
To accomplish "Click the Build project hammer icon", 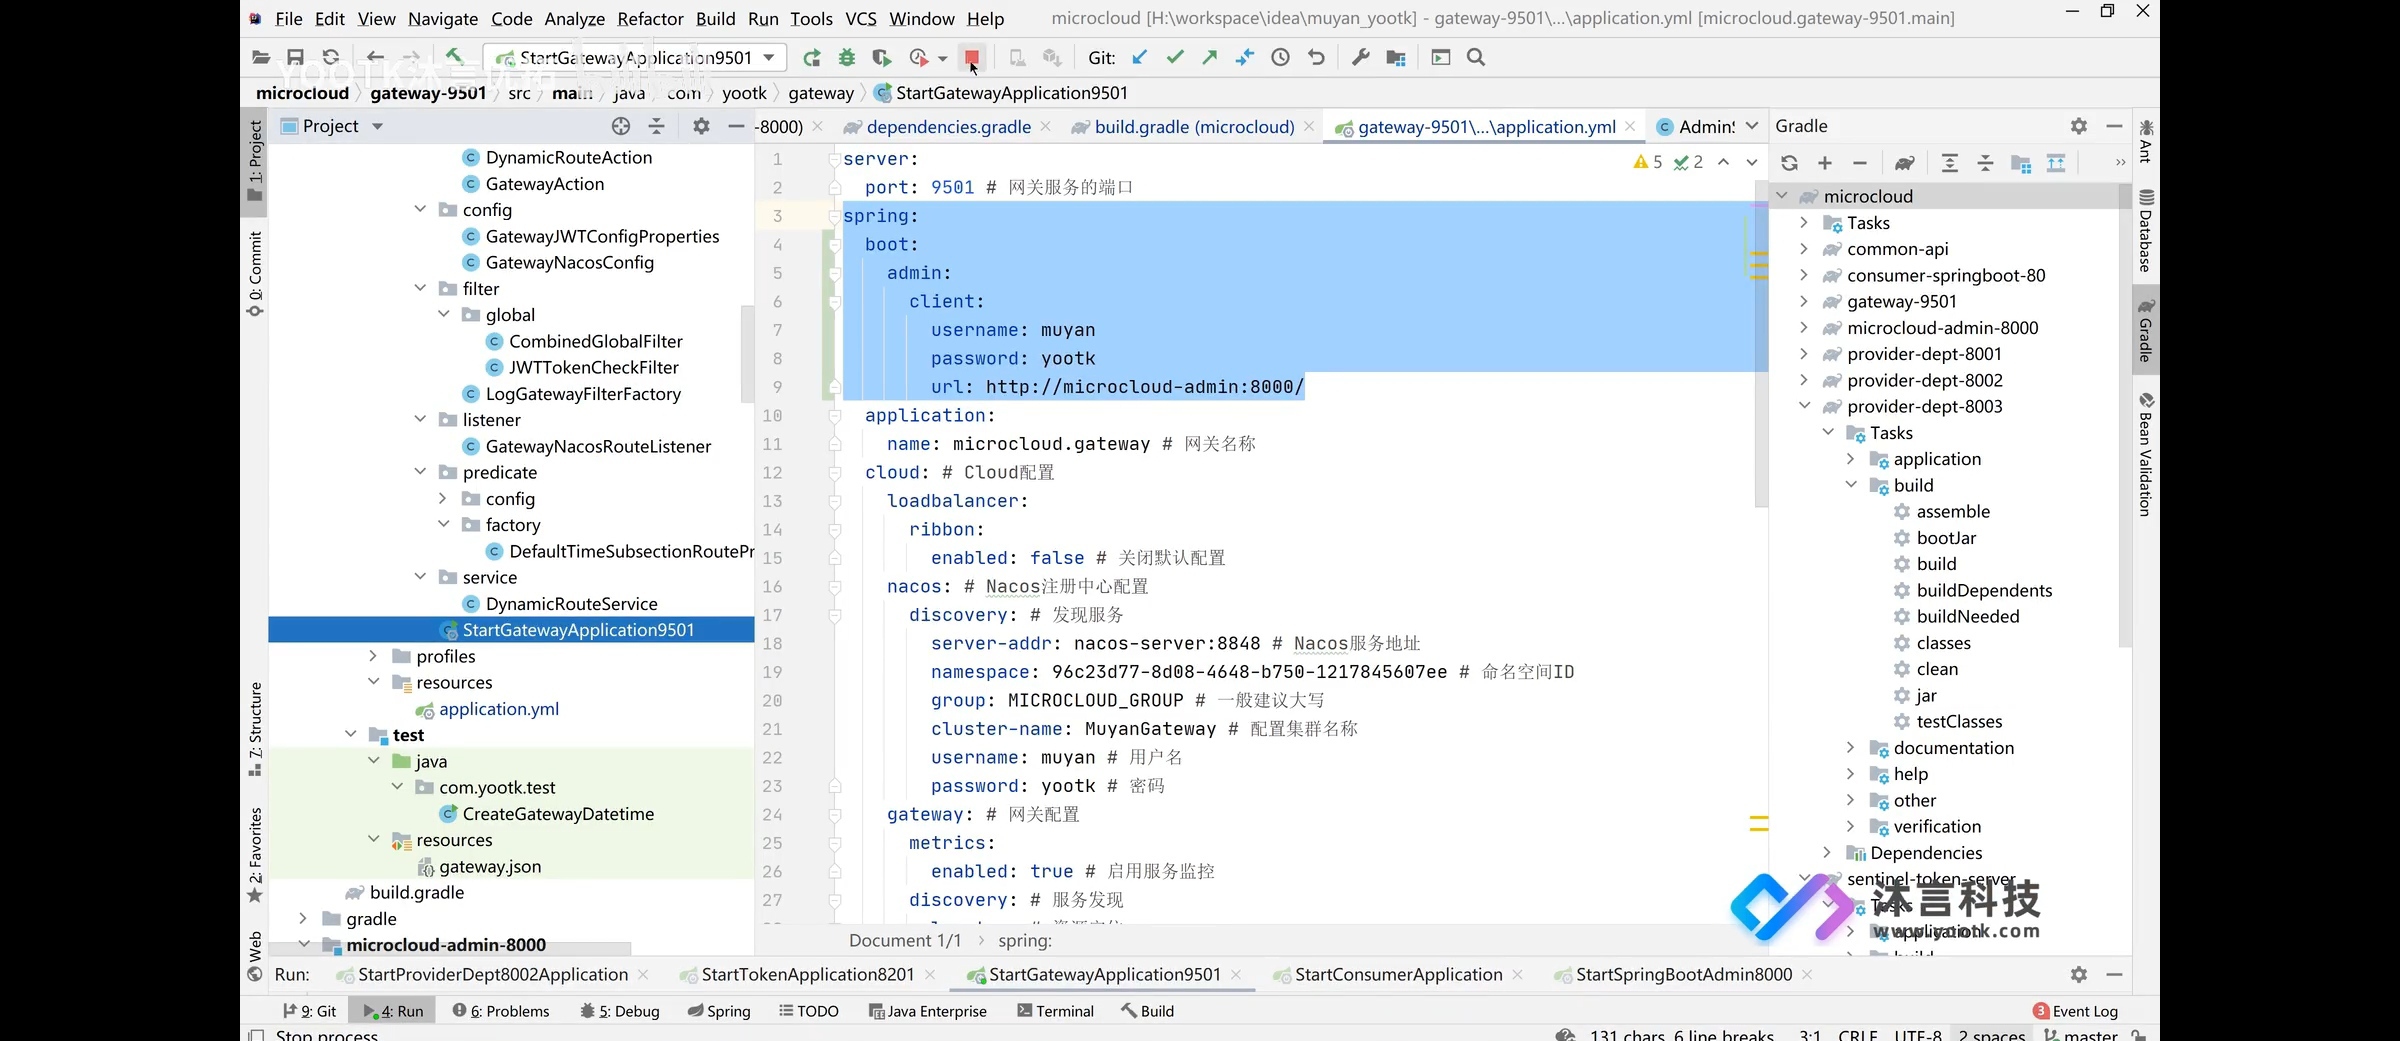I will pyautogui.click(x=455, y=58).
